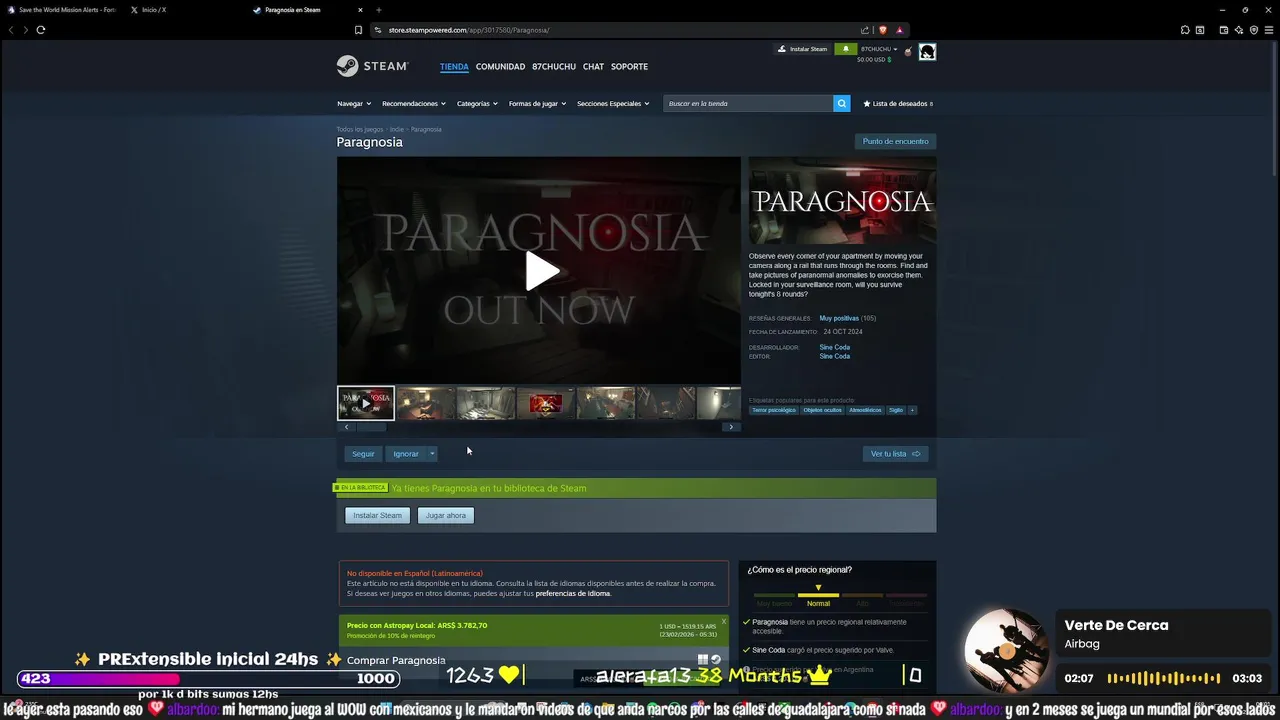
Task: Open the CHAT menu item
Action: tap(593, 67)
